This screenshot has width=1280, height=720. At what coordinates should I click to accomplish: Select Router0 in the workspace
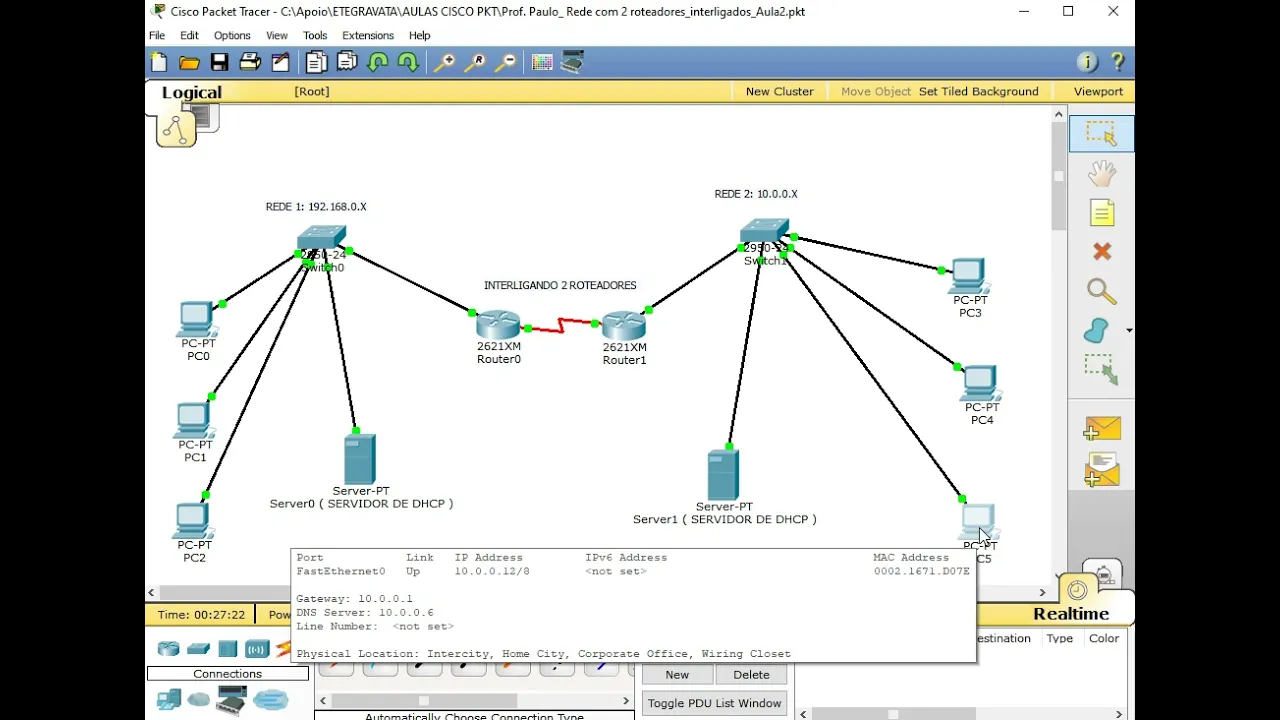(x=498, y=325)
